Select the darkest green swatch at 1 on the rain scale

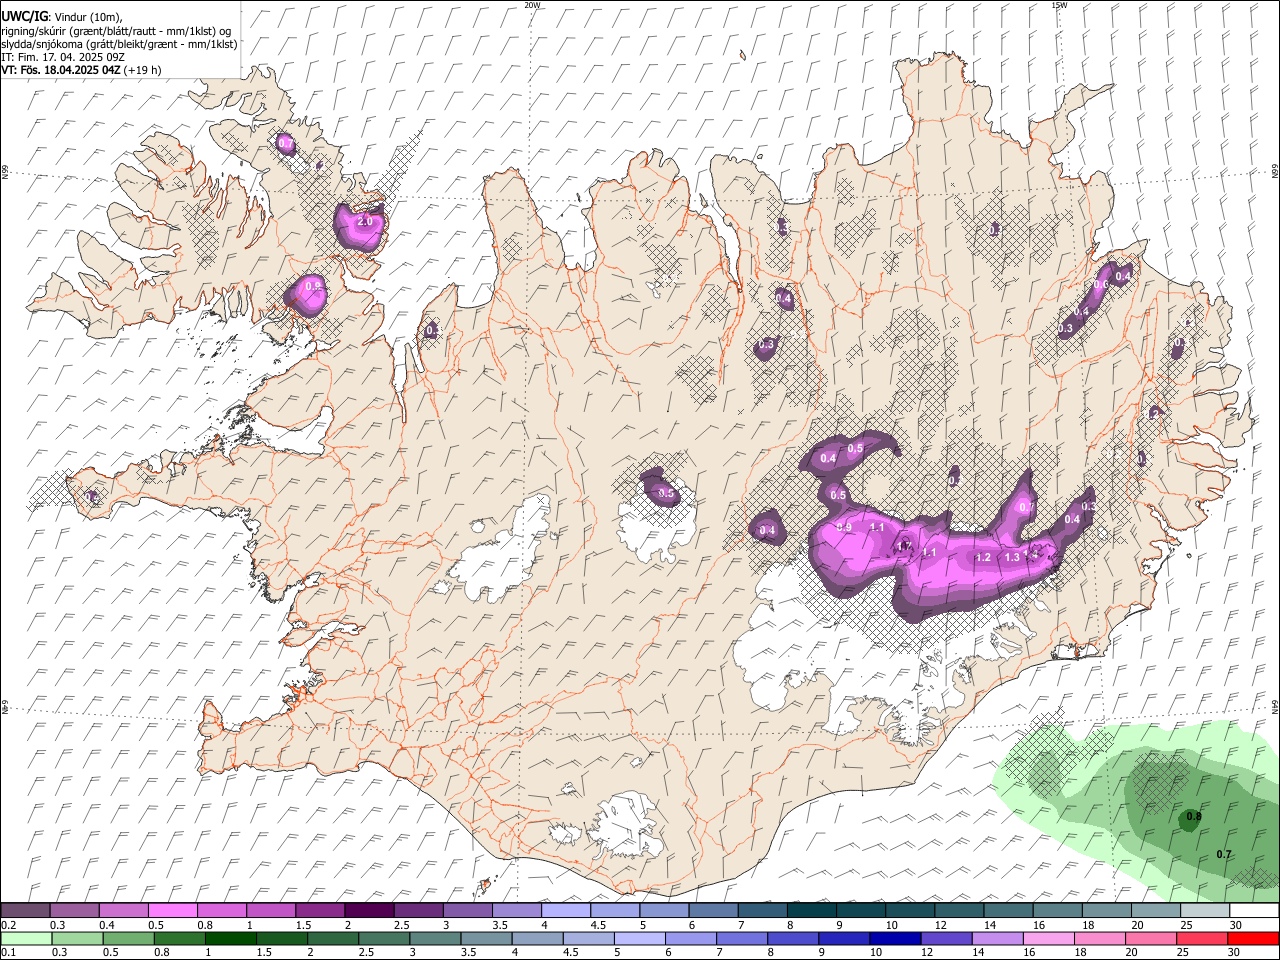[x=230, y=939]
